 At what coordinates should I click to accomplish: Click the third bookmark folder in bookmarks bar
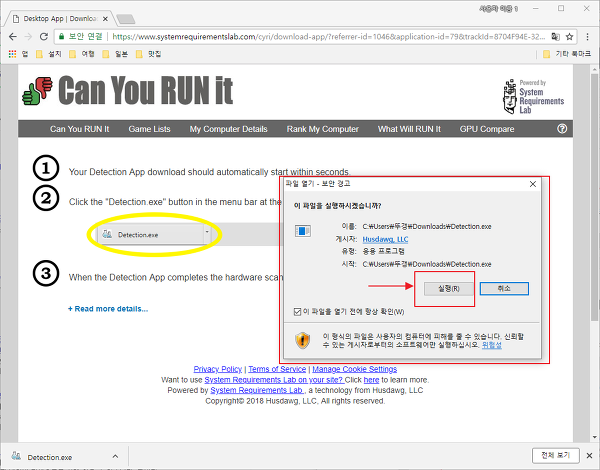[115, 54]
